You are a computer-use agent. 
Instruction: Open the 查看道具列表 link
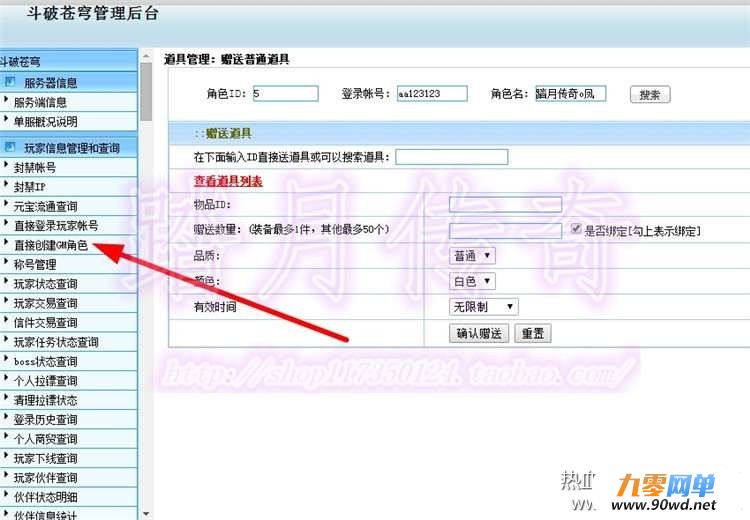(x=228, y=181)
